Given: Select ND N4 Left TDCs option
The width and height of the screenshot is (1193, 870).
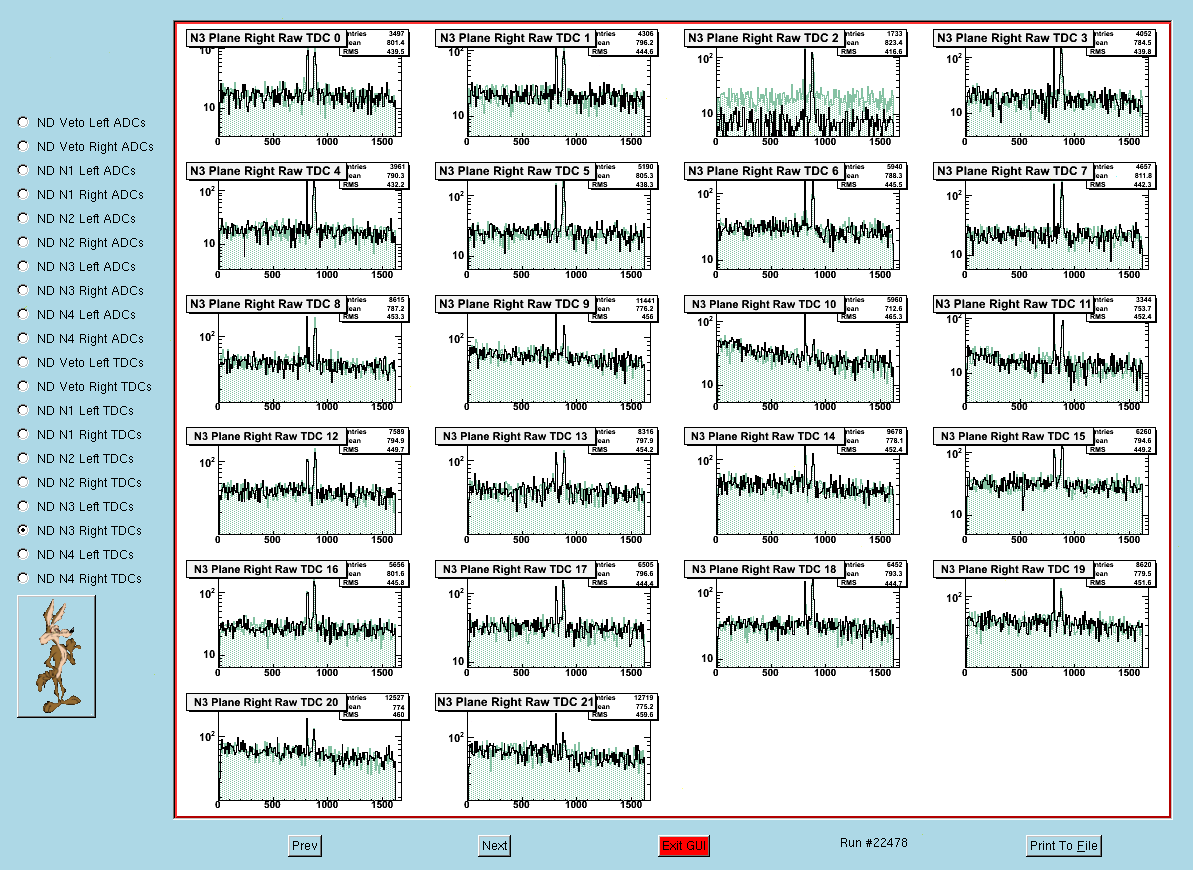Looking at the screenshot, I should (23, 554).
